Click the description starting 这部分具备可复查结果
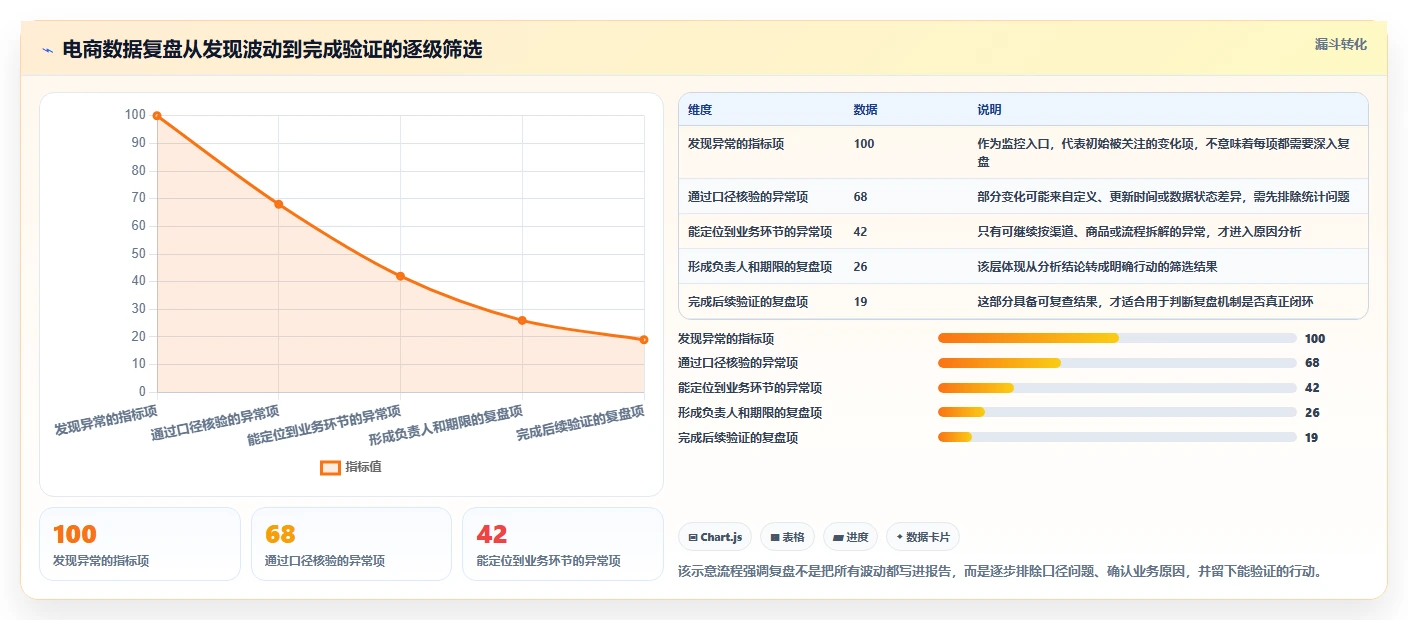This screenshot has width=1408, height=620. point(1145,302)
